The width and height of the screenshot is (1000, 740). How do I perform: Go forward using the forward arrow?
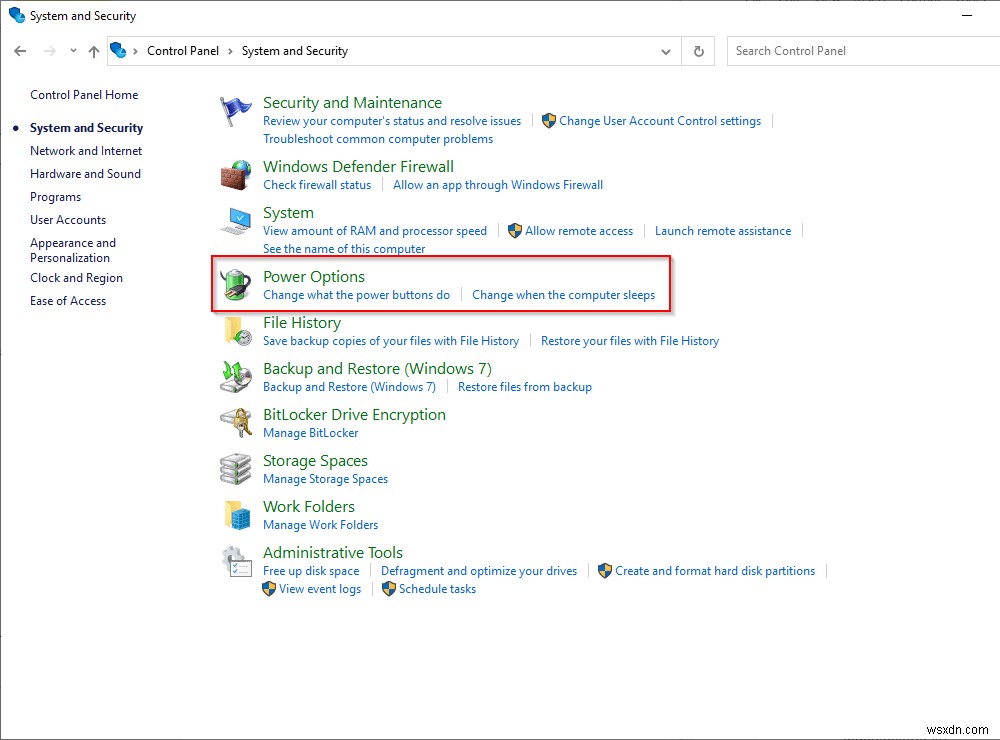pos(50,51)
